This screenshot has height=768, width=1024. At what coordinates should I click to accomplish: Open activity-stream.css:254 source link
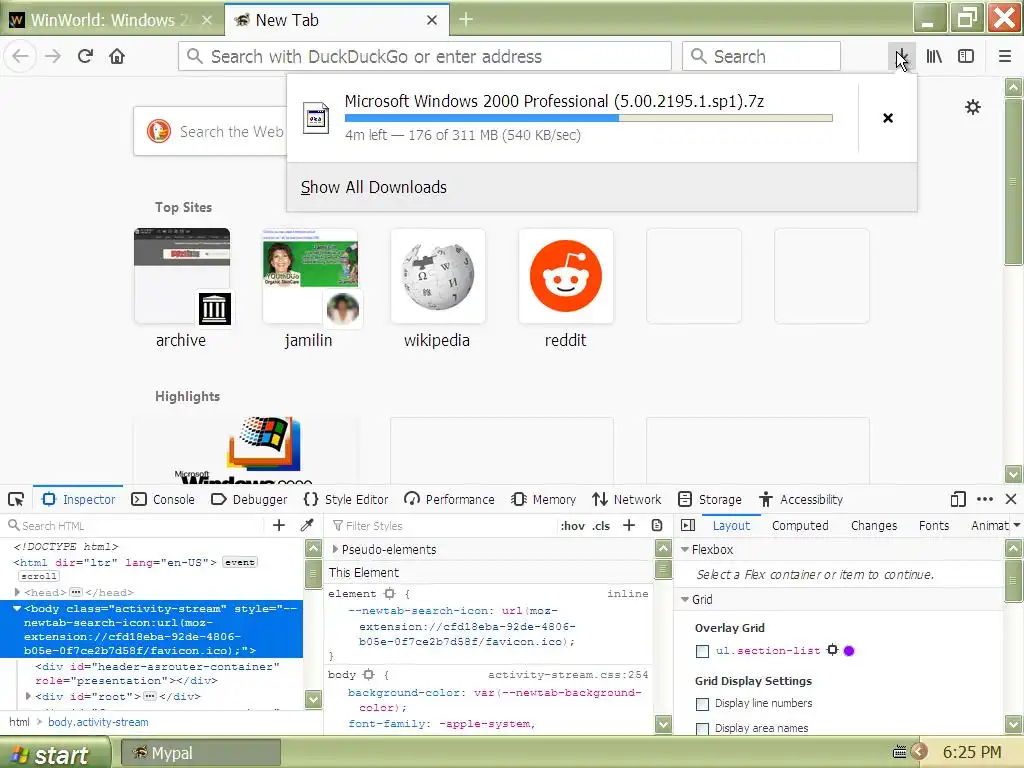(x=568, y=675)
